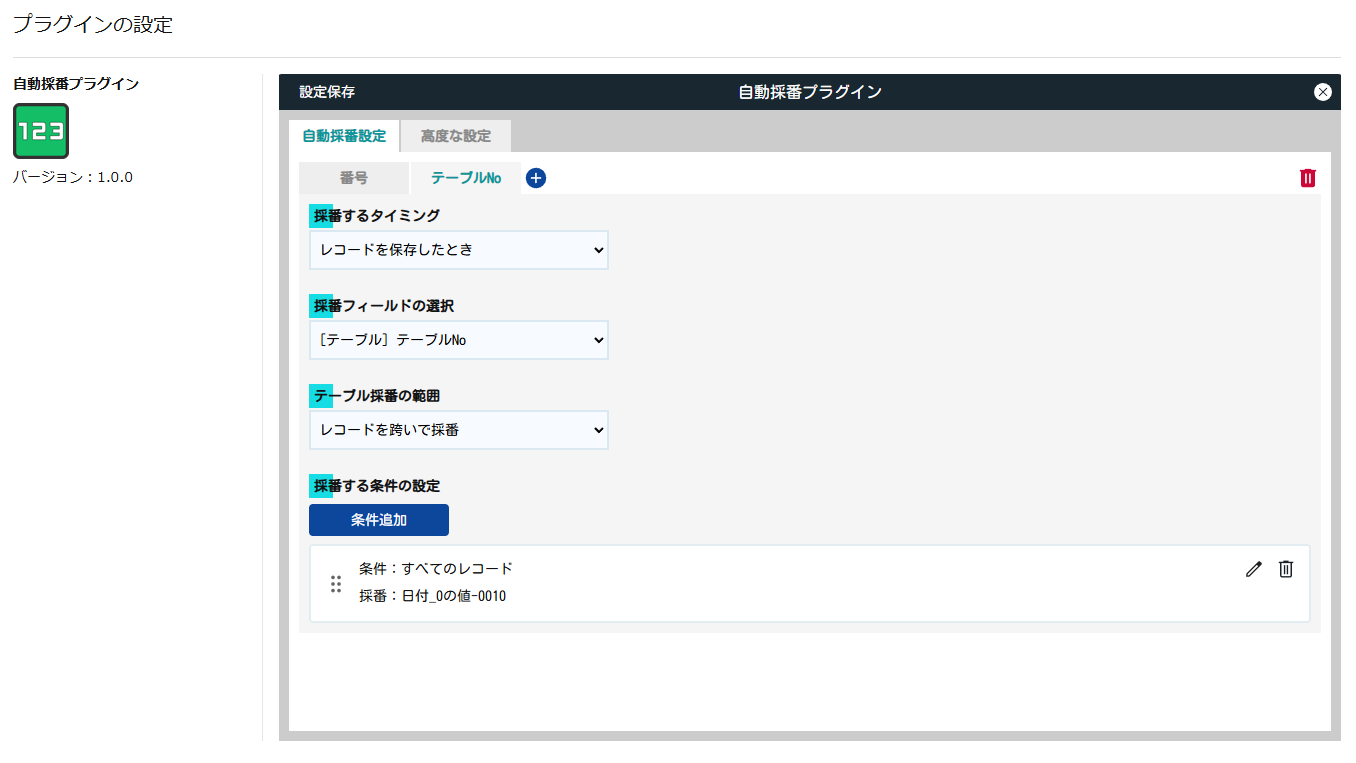
Task: Click the 採番 highlighted label icon above timing dropdown
Action: point(319,215)
